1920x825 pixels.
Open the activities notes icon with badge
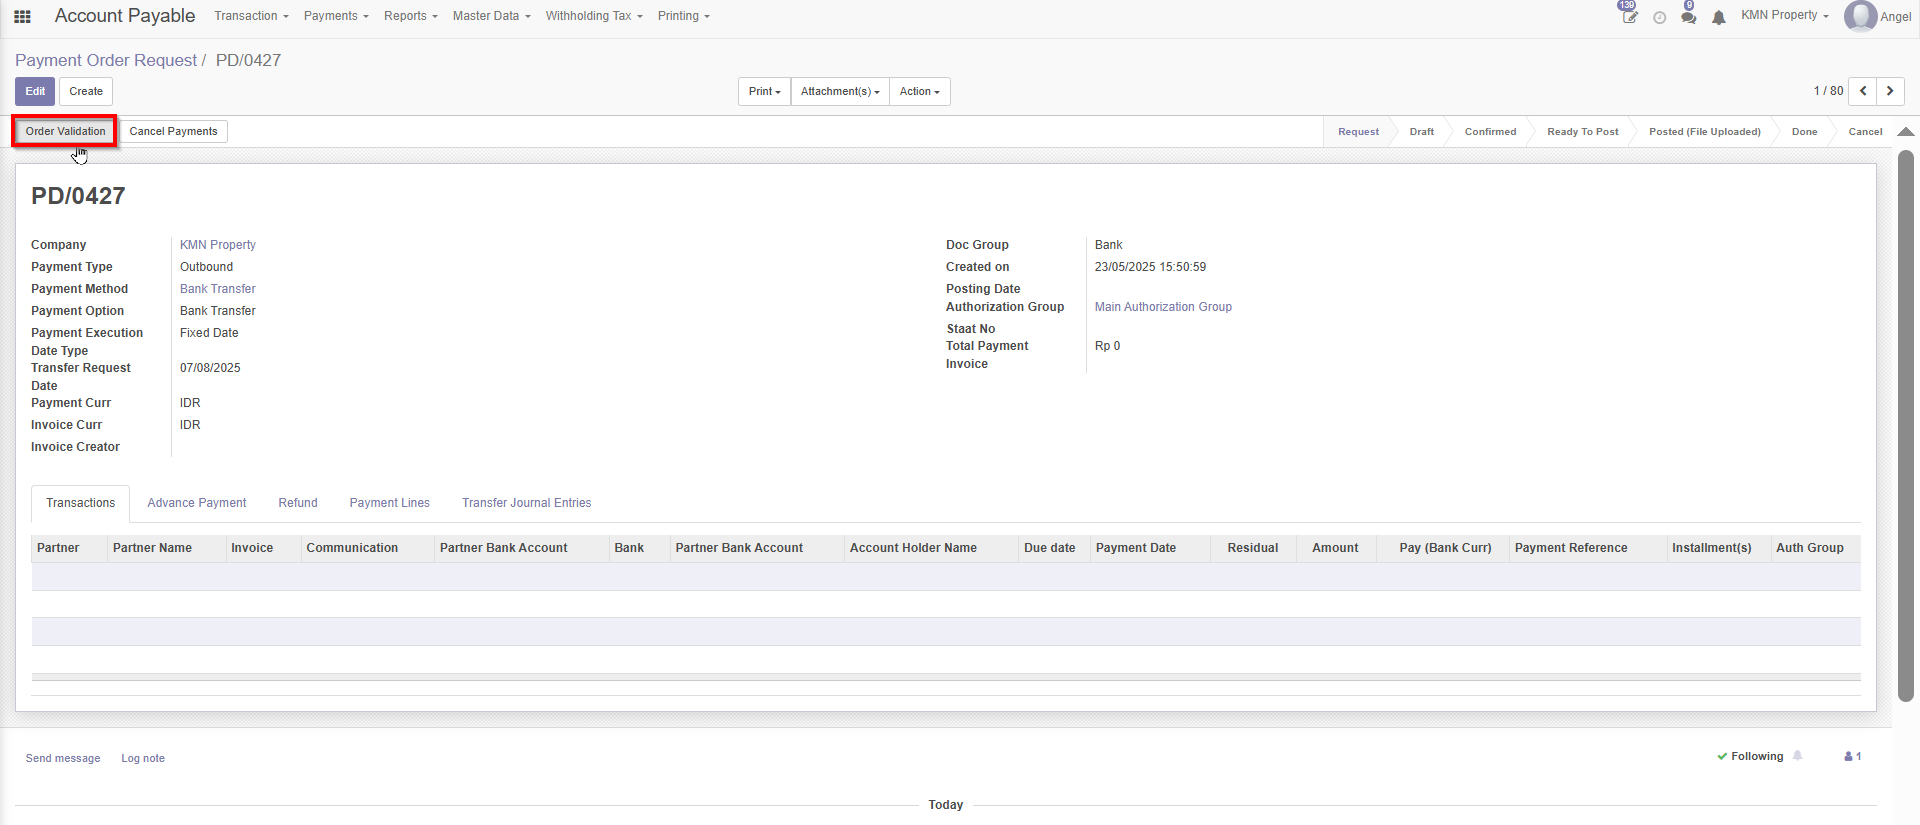(x=1629, y=16)
